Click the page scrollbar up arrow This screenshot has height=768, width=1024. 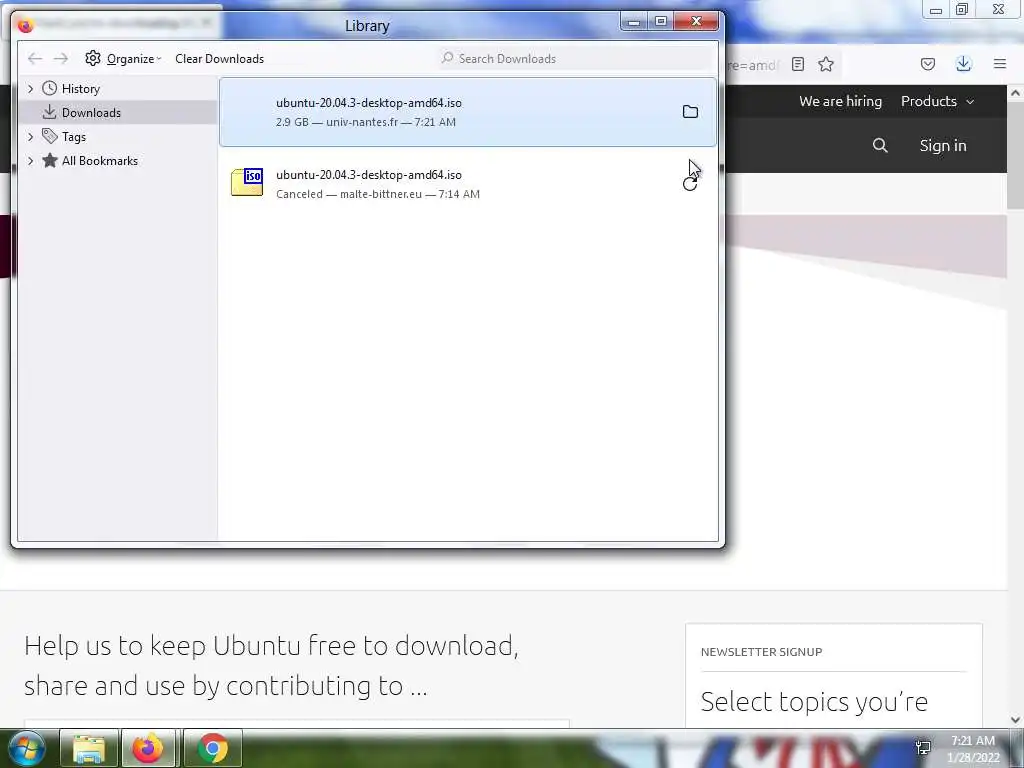1016,93
